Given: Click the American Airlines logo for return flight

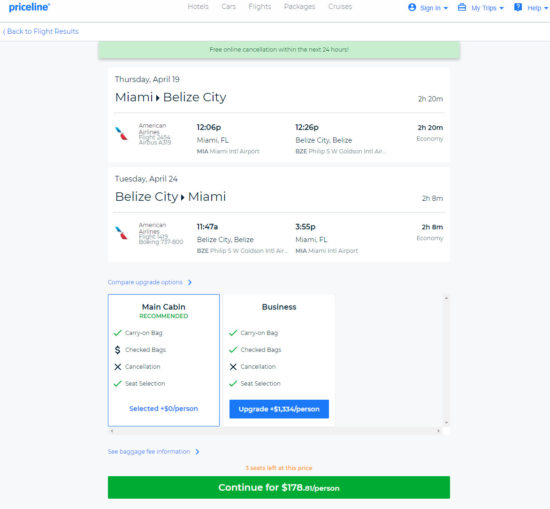Looking at the screenshot, I should (121, 233).
